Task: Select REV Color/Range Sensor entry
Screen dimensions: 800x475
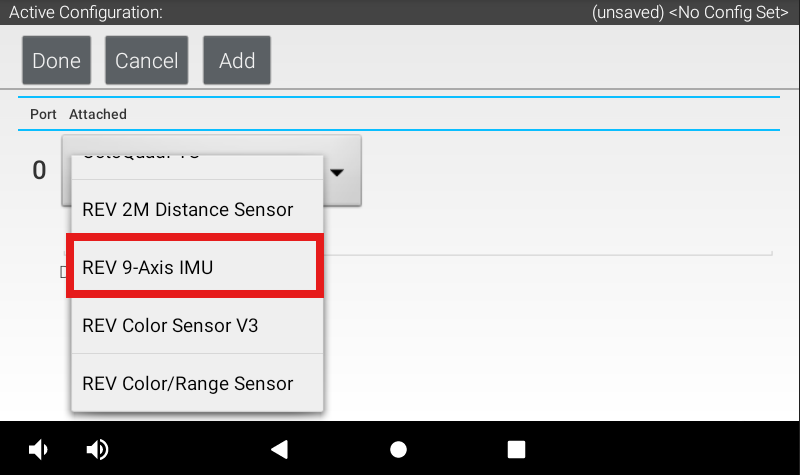Action: (196, 384)
